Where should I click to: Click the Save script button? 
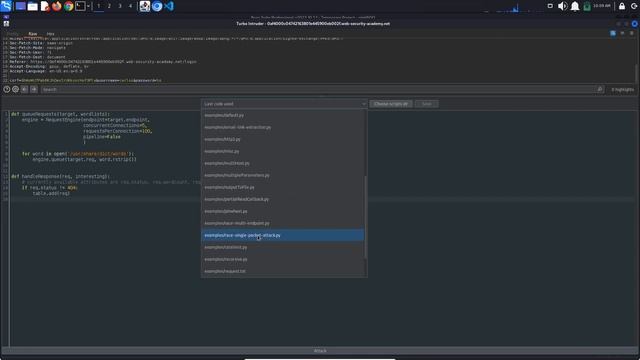pyautogui.click(x=427, y=104)
